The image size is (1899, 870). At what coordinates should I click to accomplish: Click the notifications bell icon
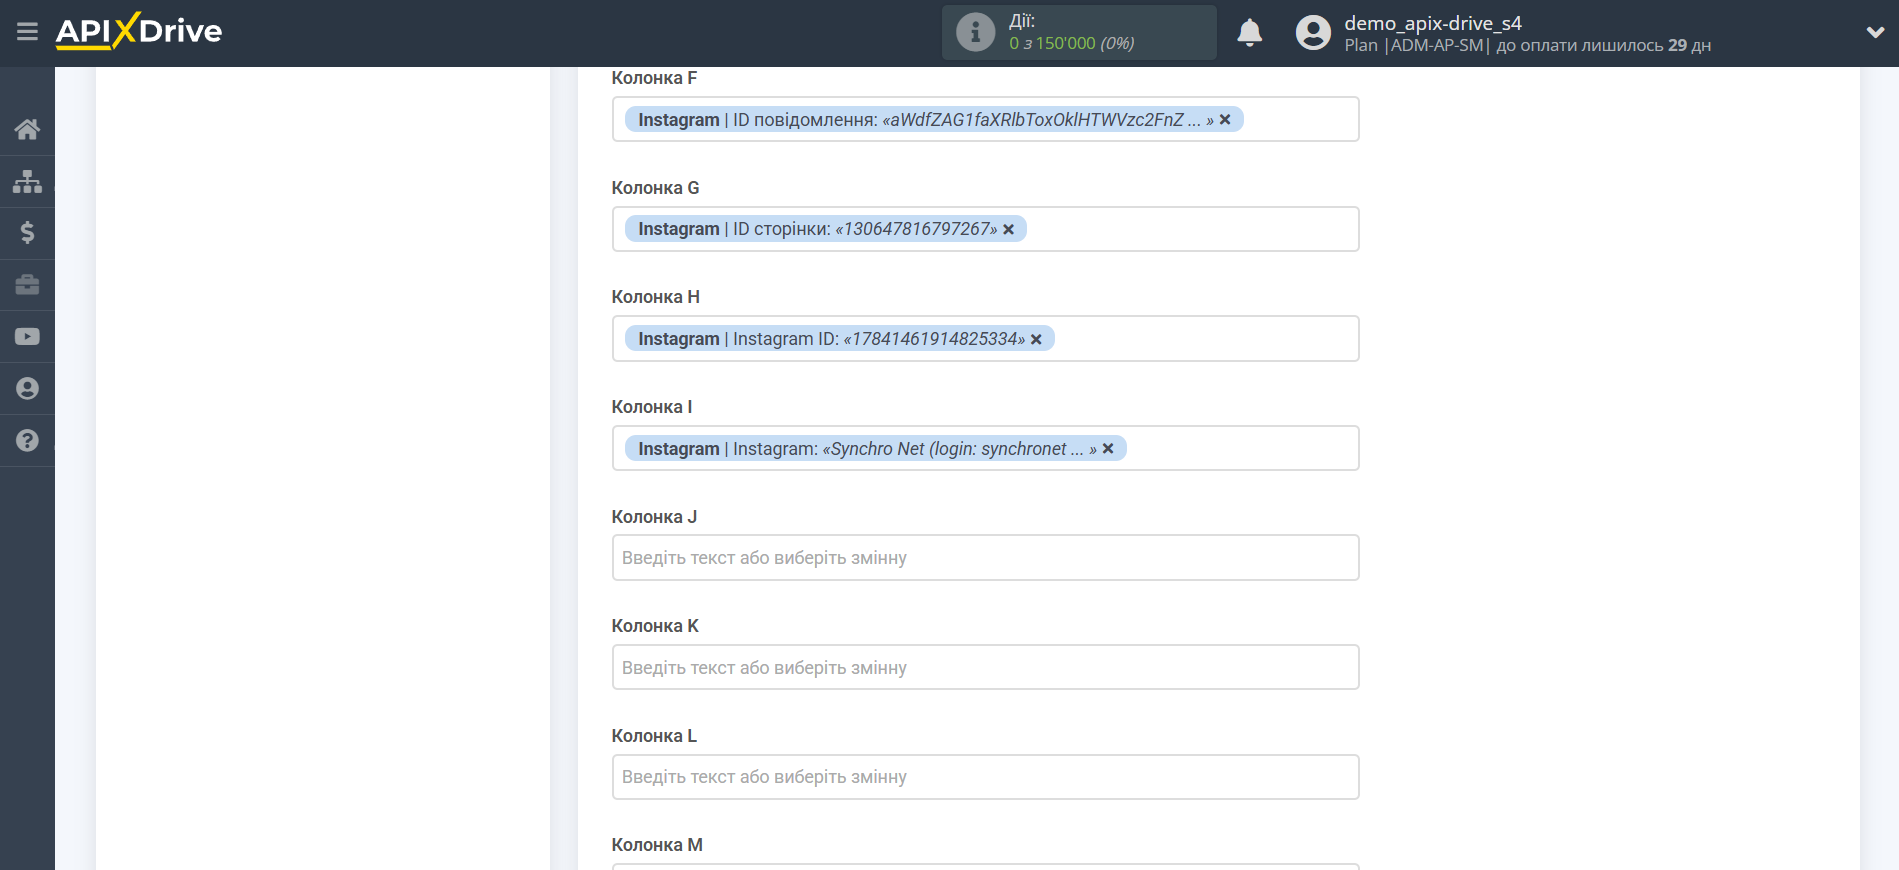1249,33
